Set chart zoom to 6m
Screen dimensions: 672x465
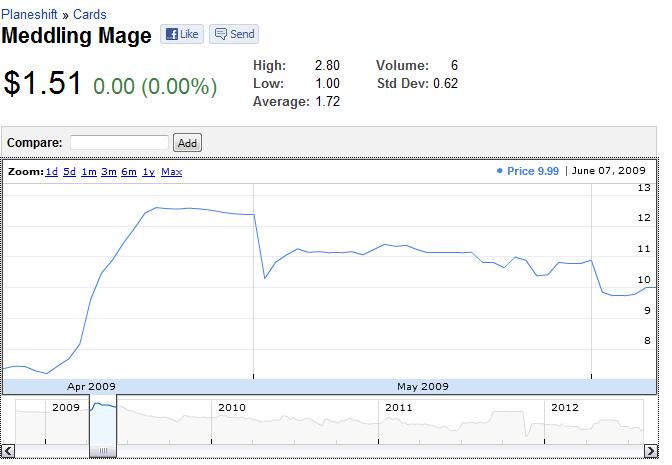(x=129, y=172)
